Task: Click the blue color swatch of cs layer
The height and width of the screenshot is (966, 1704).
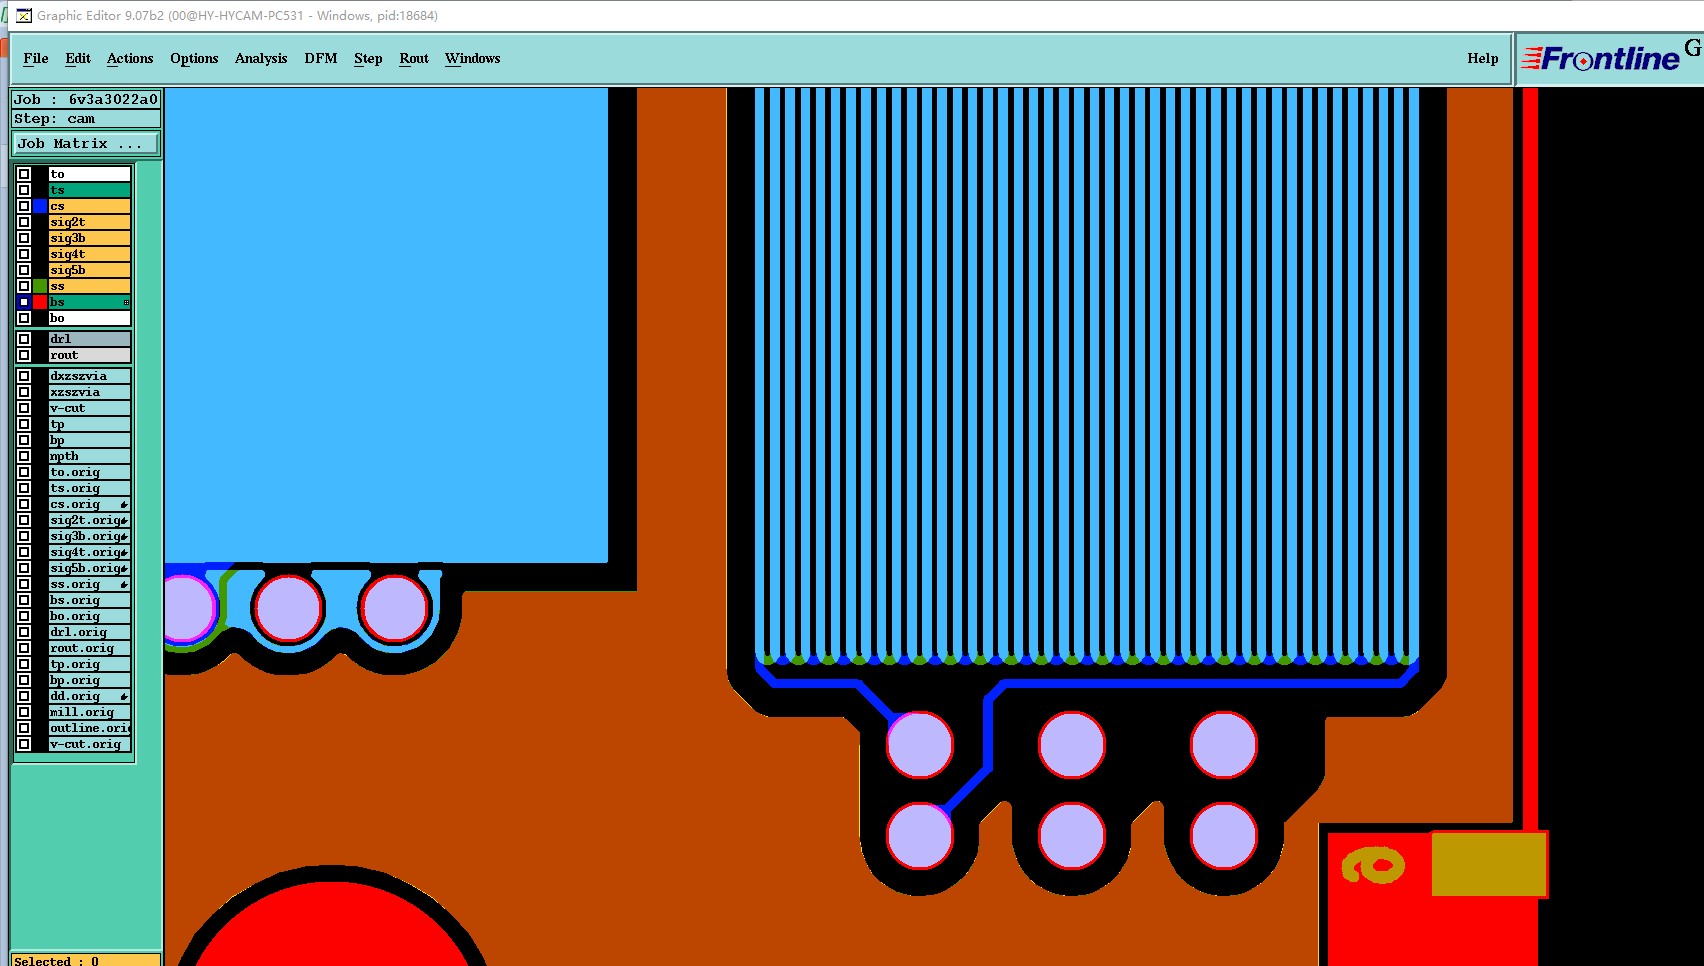Action: coord(40,206)
